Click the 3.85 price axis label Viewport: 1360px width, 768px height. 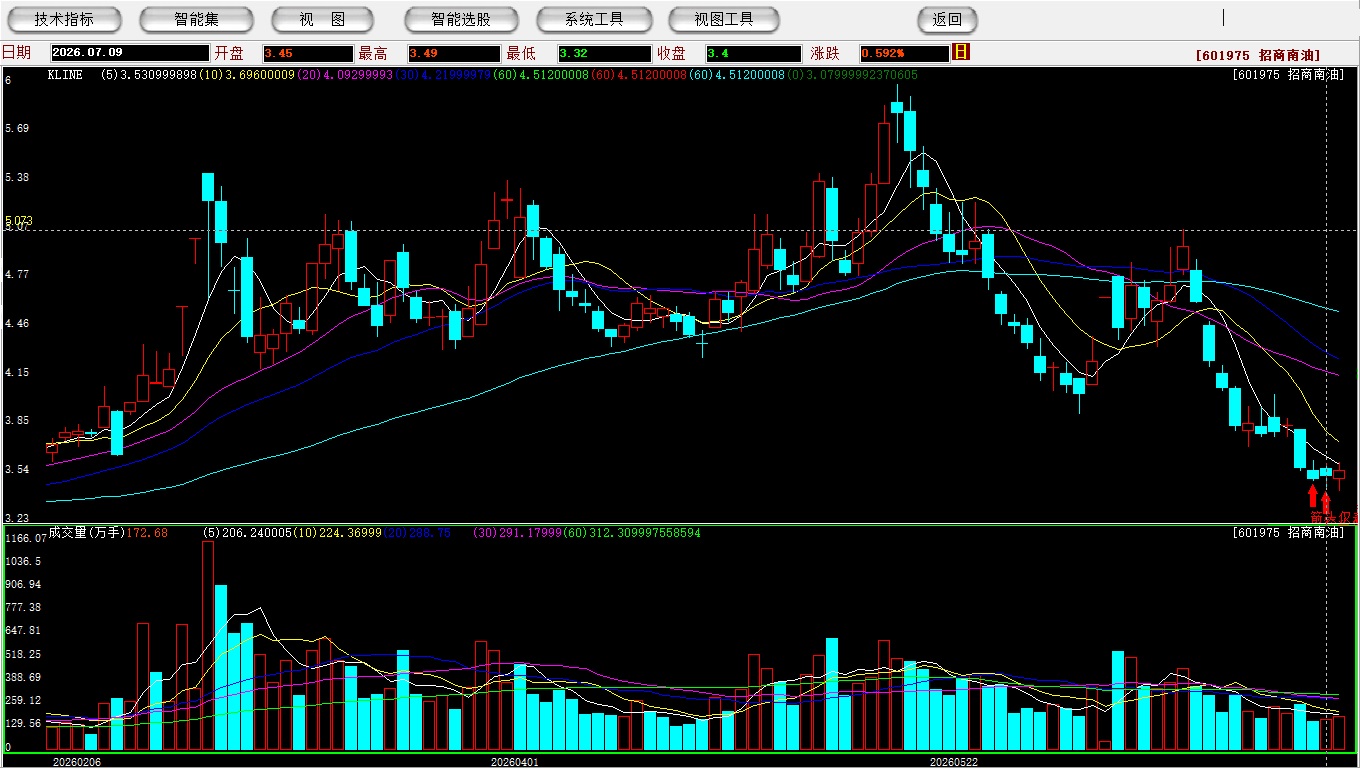click(x=17, y=421)
